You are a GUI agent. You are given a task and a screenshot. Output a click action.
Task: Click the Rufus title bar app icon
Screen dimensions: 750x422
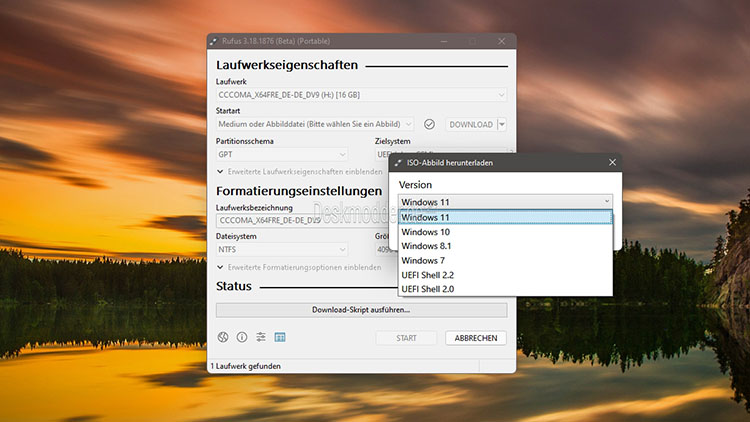click(x=214, y=41)
